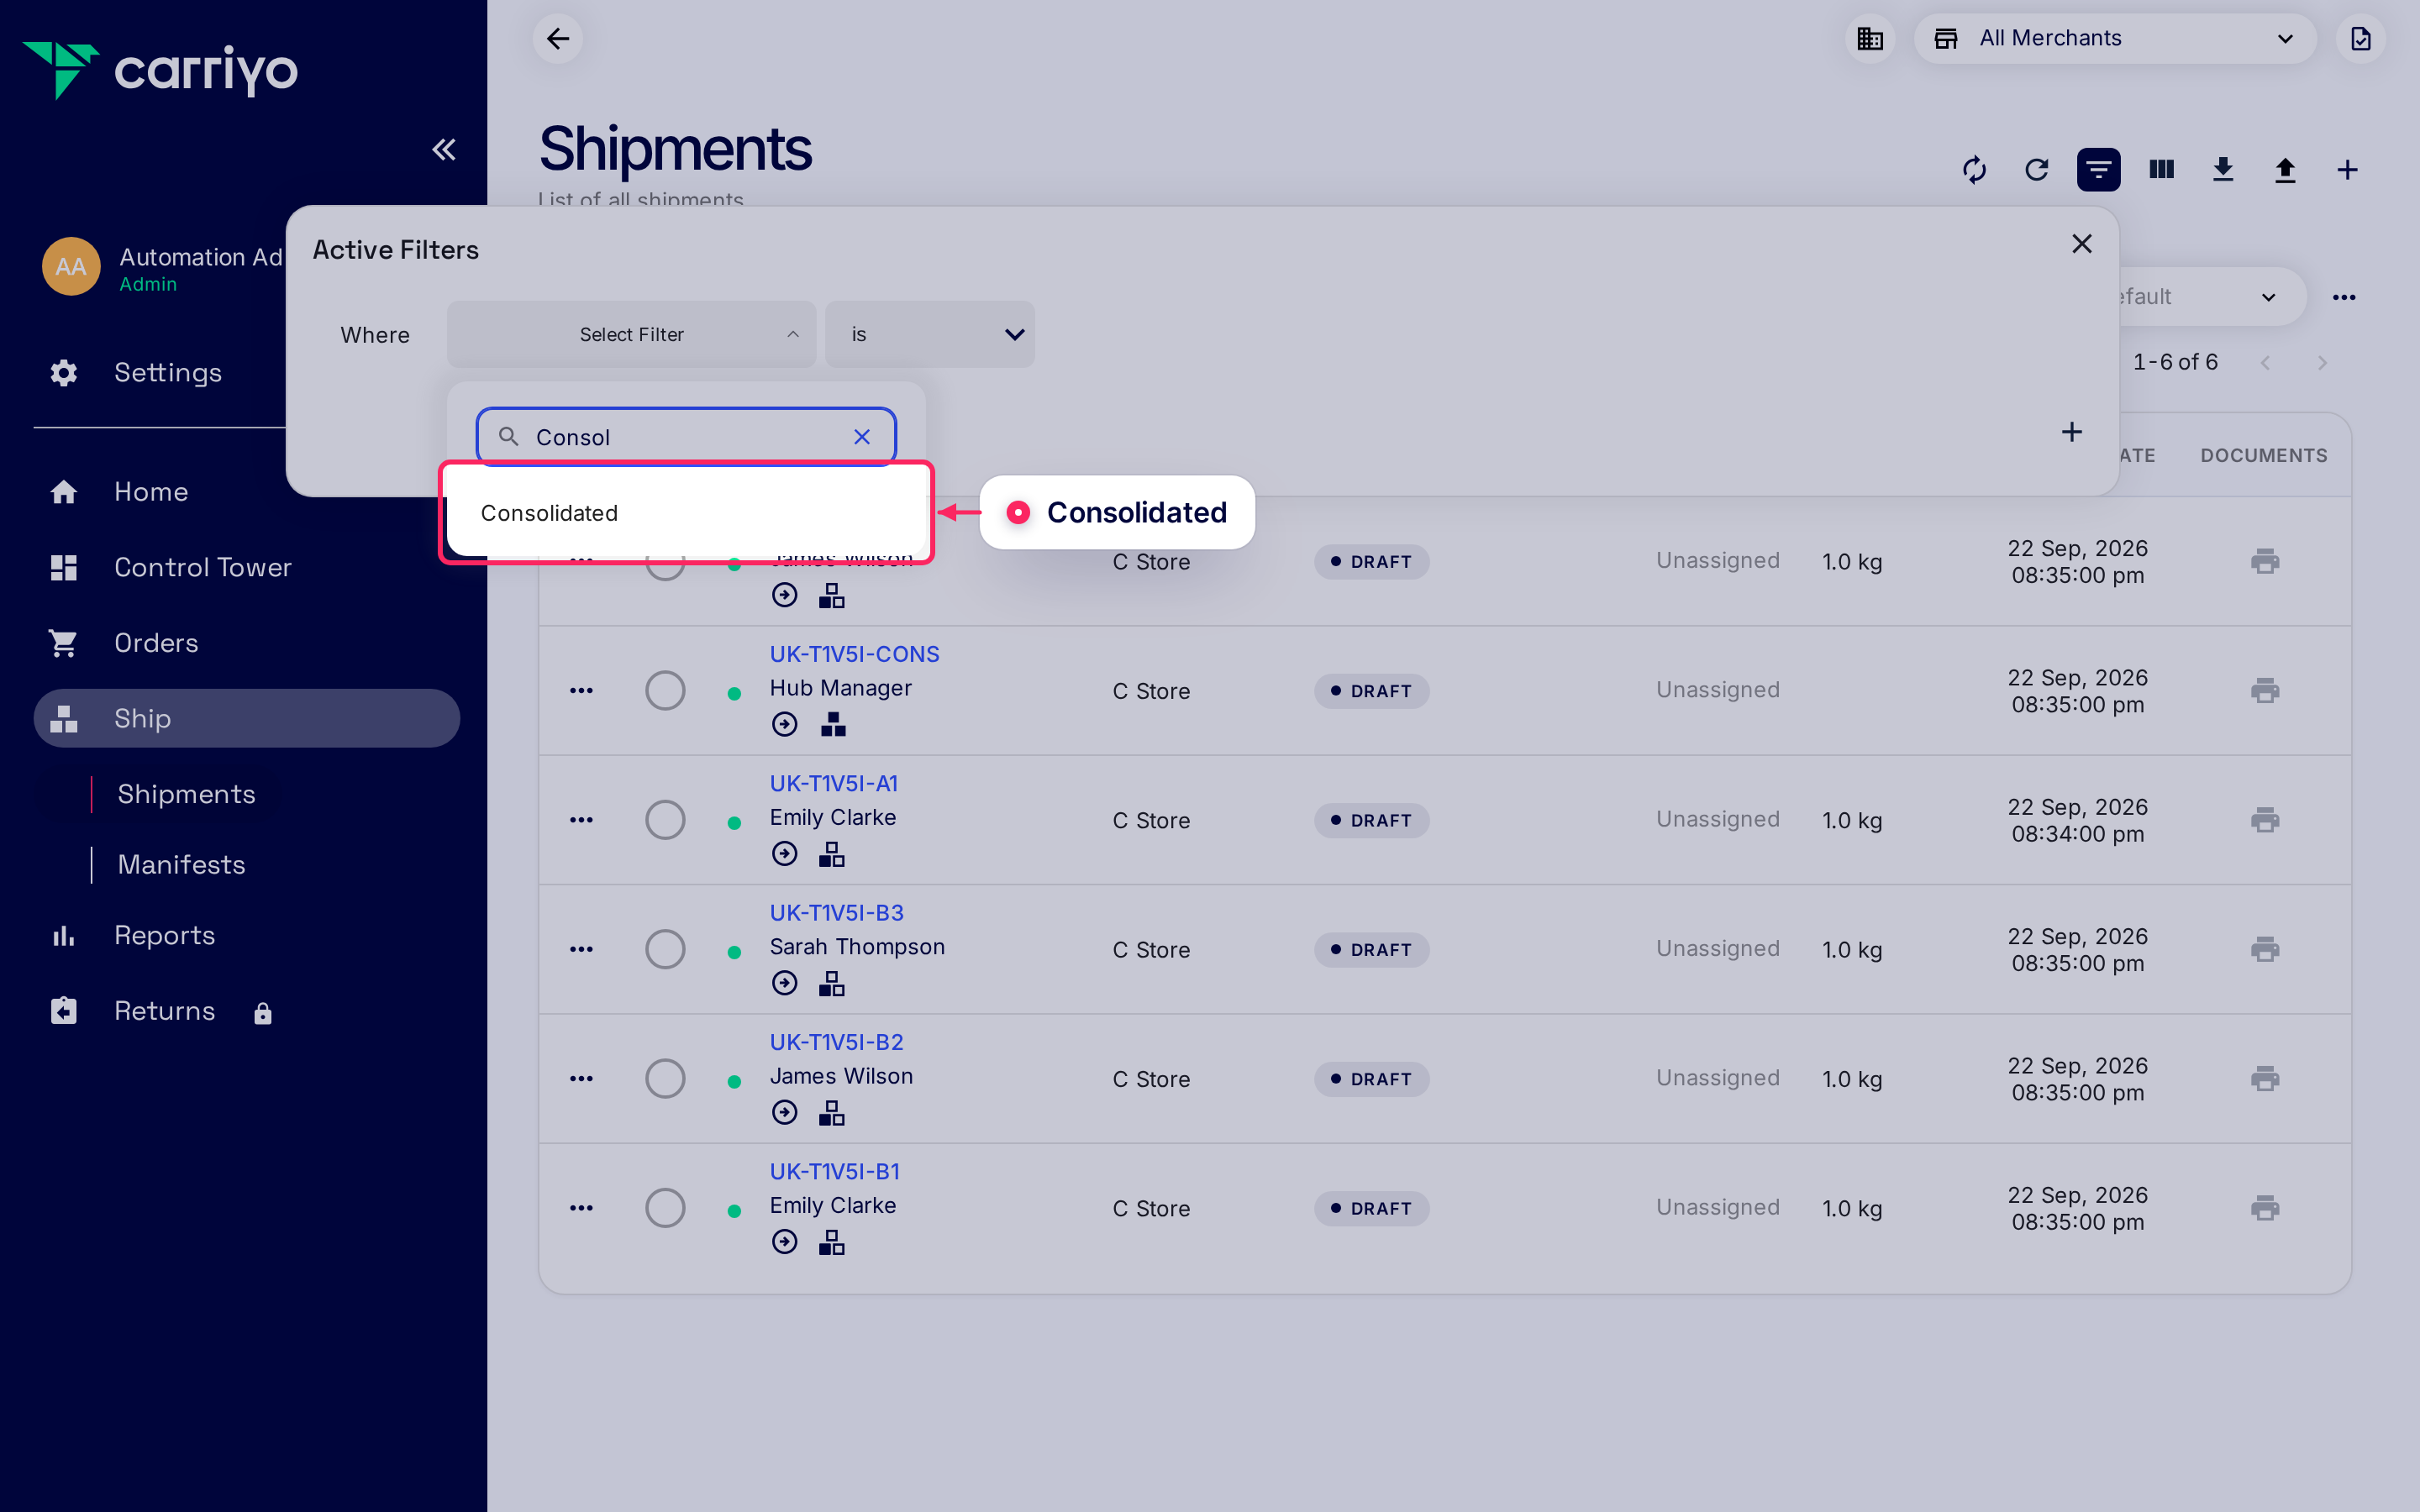The height and width of the screenshot is (1512, 2420).
Task: Open Manifests under Ship
Action: click(x=181, y=865)
